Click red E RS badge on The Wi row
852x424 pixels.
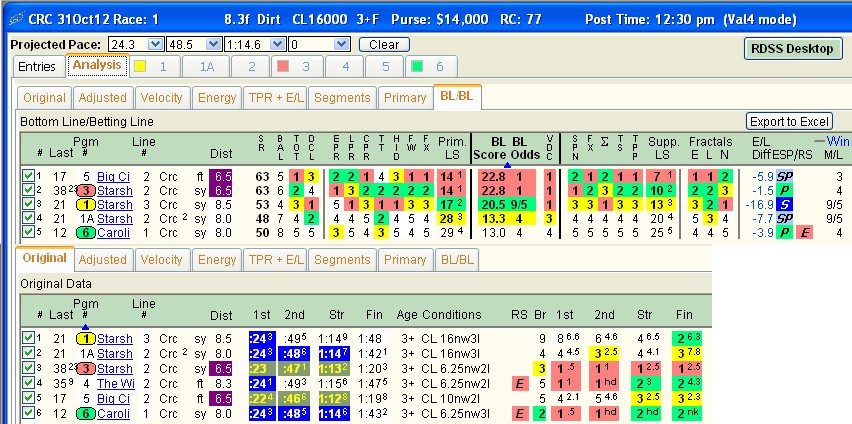(x=519, y=384)
